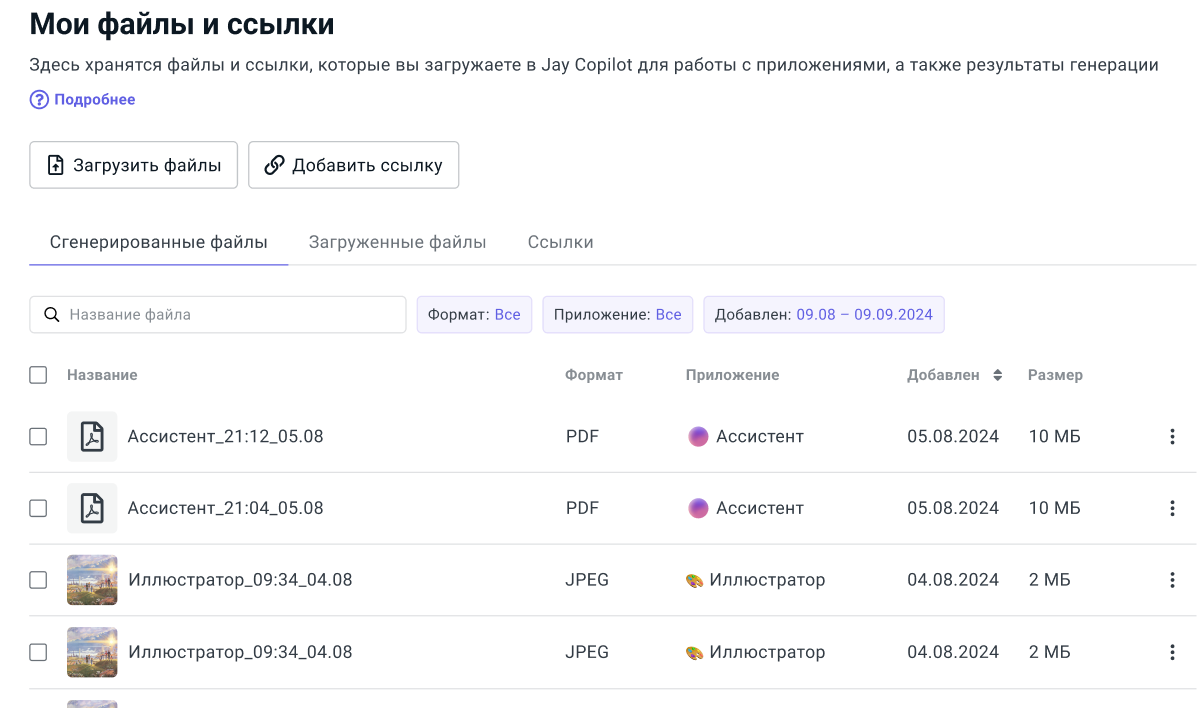Click the Добавить ссылку button
Screen dimensions: 1204x708
353,166
